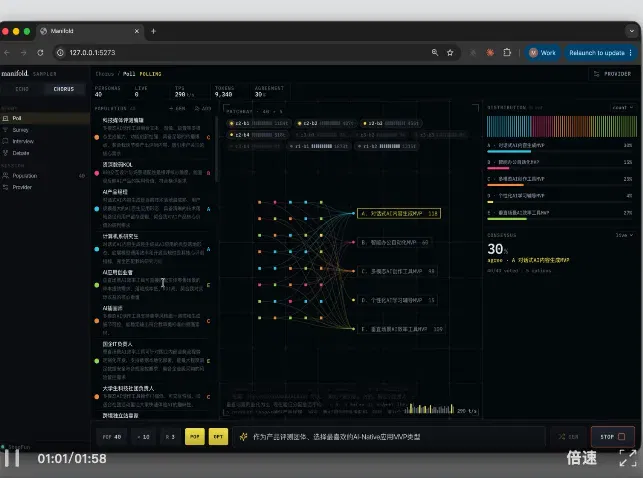Select the 国企IT负责人 persona row
This screenshot has width=643, height=478.
[153, 360]
